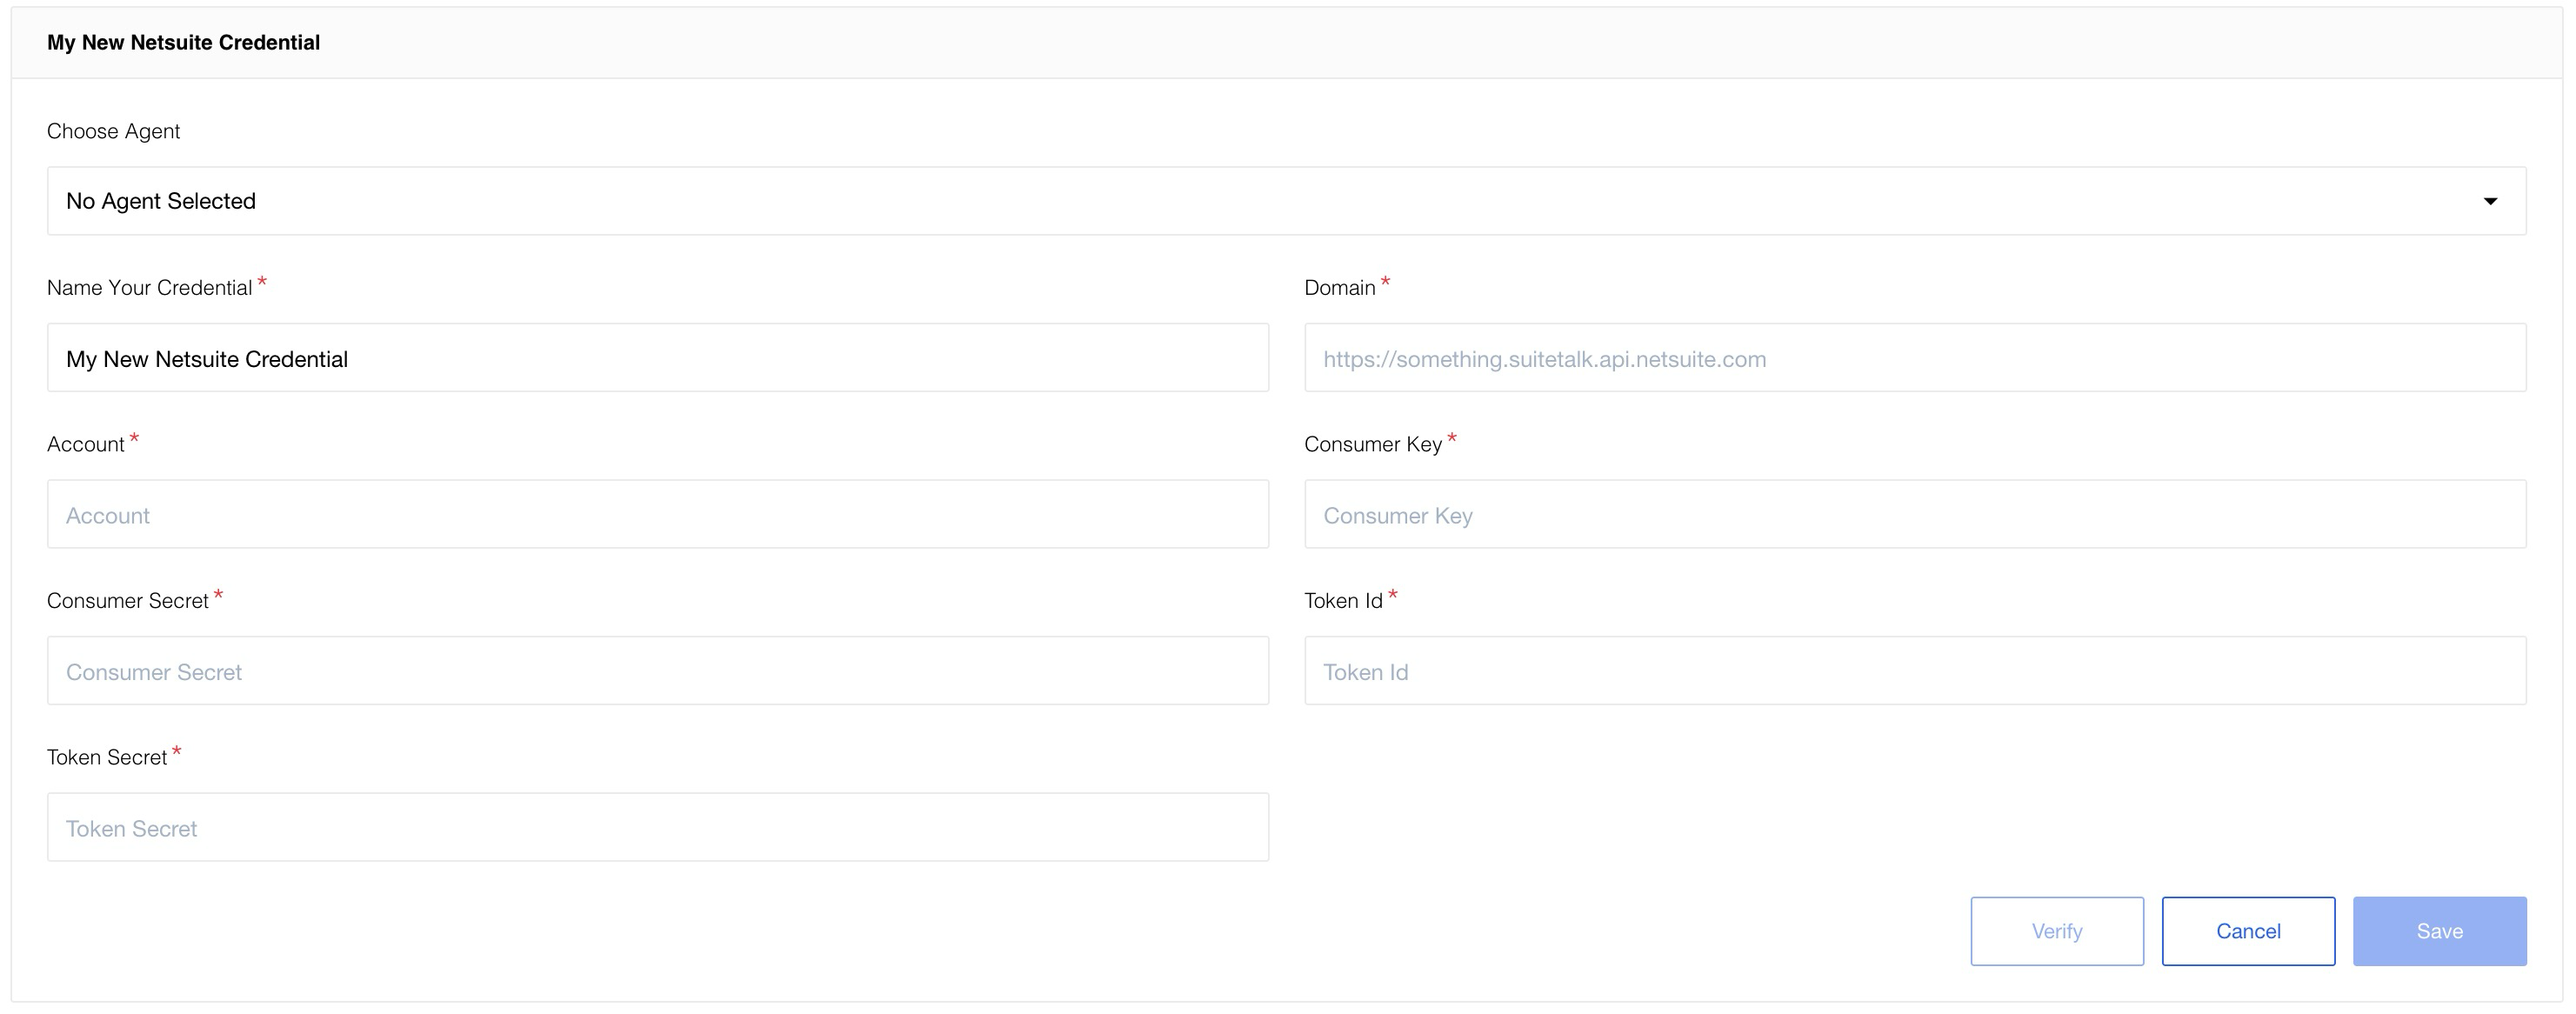Cancel the credential form
Screen dimensions: 2576x1014
2247,931
